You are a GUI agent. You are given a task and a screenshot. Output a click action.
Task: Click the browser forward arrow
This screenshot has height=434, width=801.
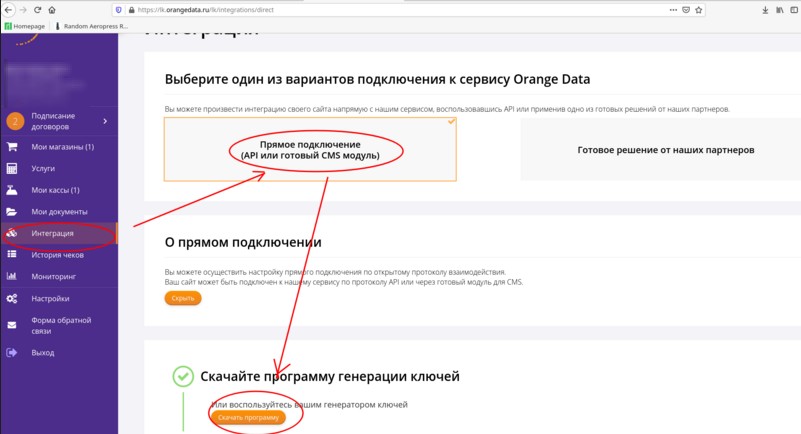pos(23,10)
